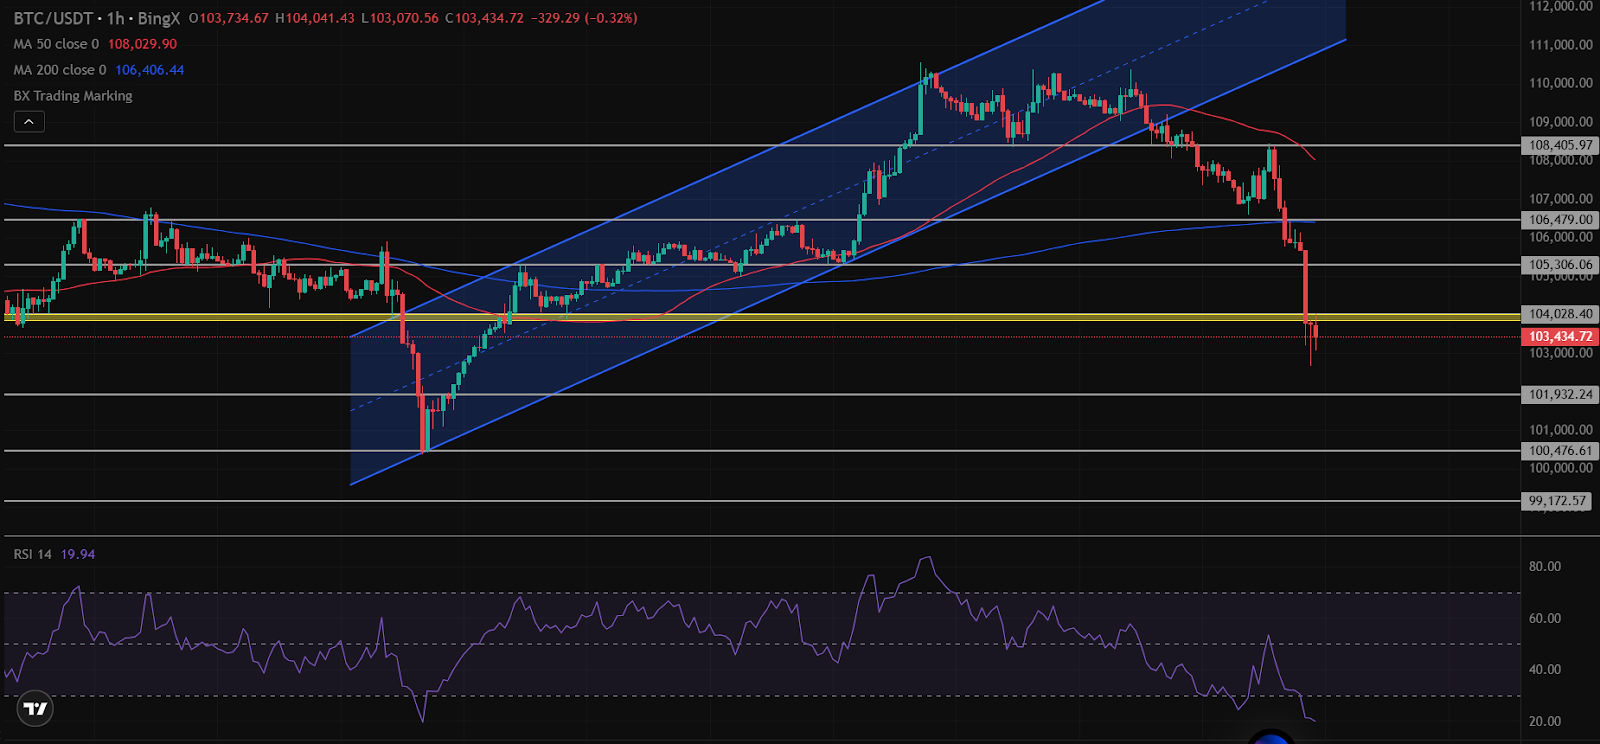
Task: Click the 104,028.40 yellow line price label
Action: coord(1560,314)
